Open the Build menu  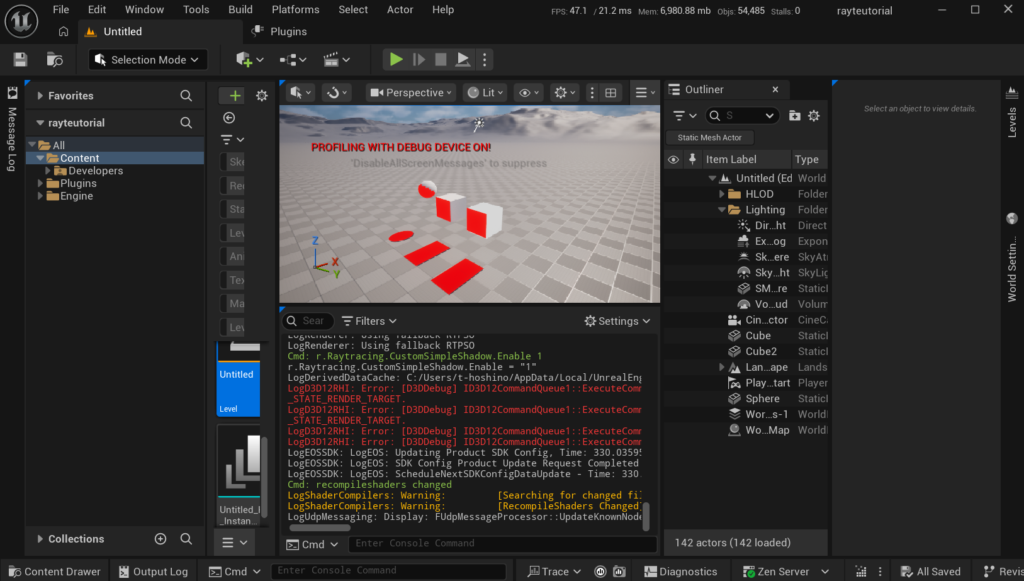(x=240, y=10)
